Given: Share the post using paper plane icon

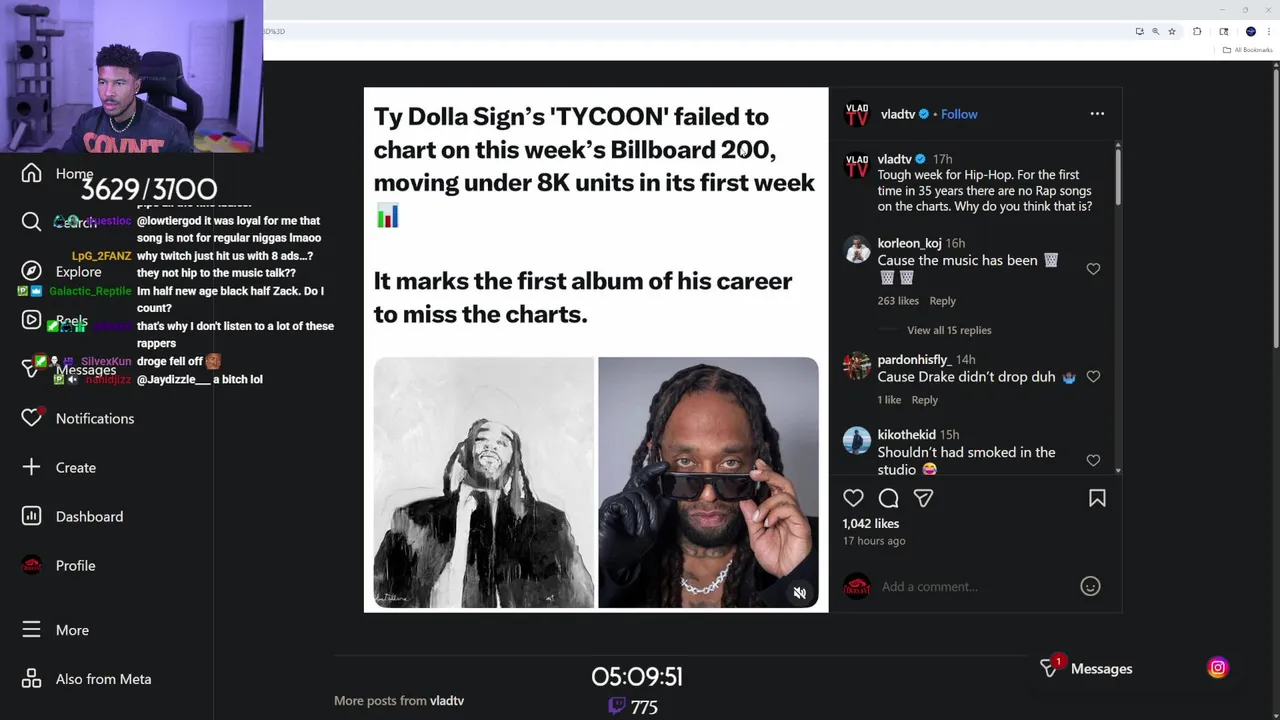Looking at the screenshot, I should click(923, 498).
